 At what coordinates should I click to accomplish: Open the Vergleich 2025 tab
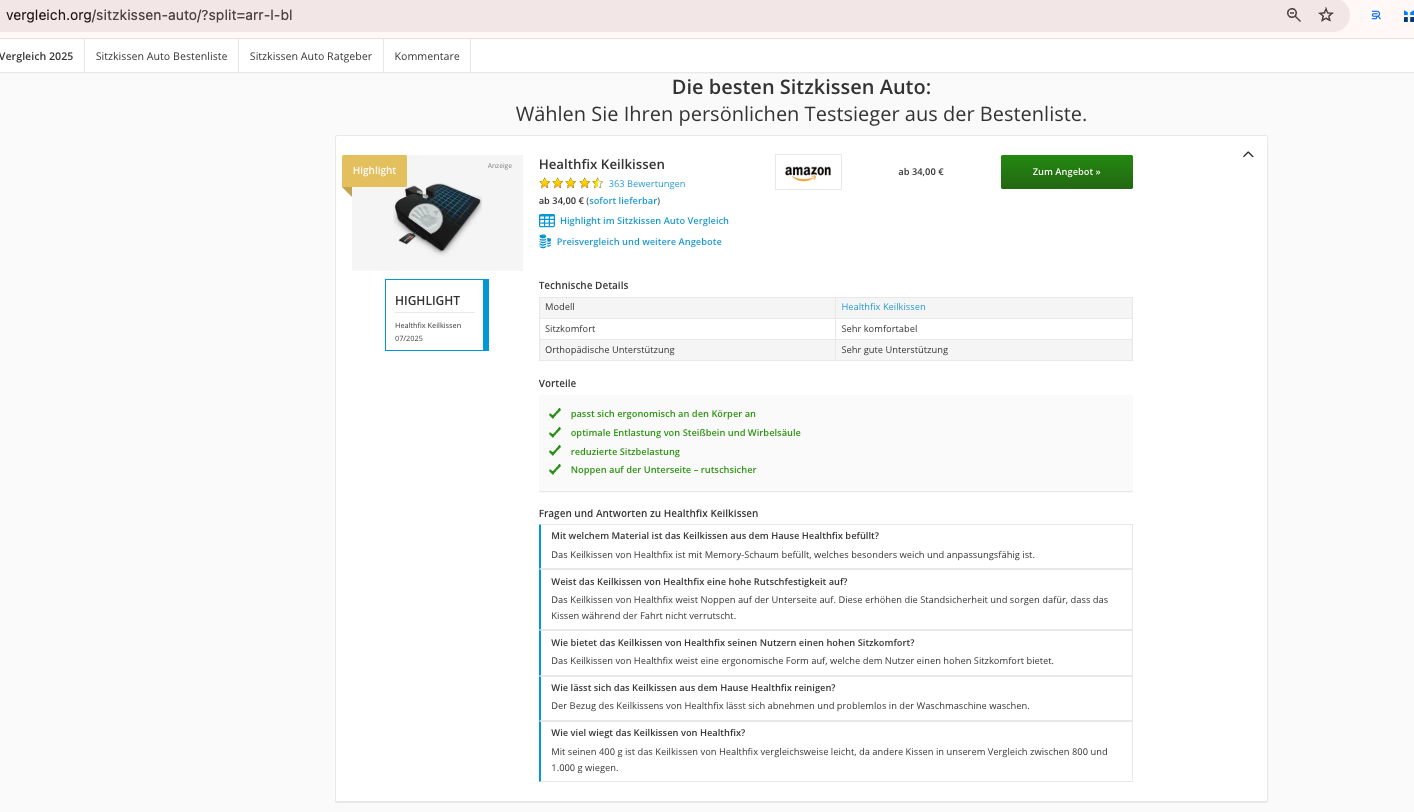[x=37, y=56]
